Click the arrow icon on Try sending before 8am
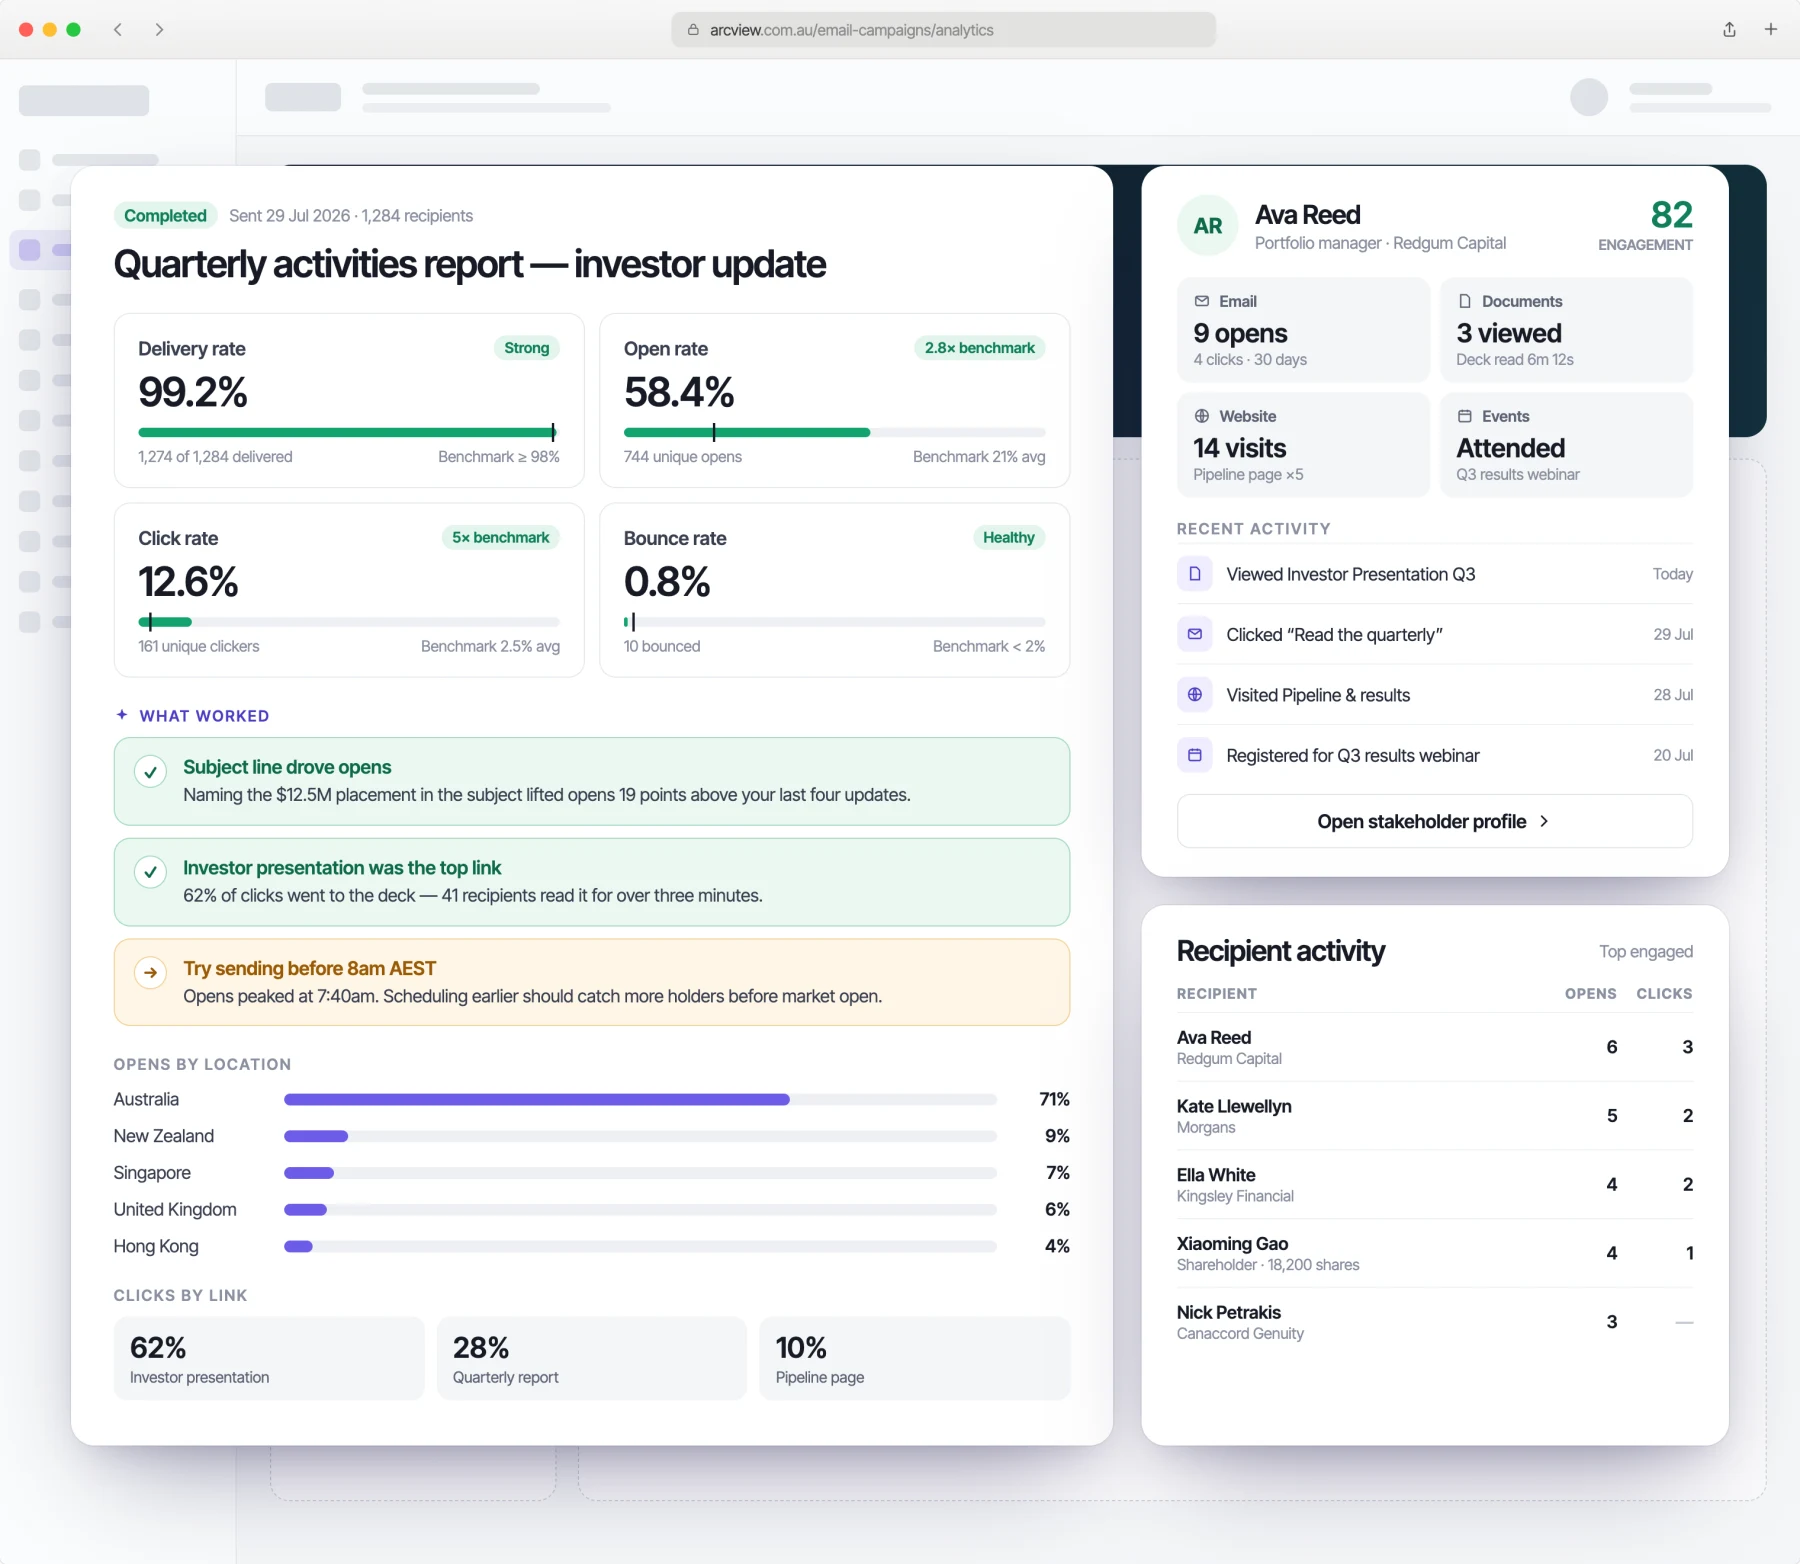The image size is (1800, 1564). (150, 972)
